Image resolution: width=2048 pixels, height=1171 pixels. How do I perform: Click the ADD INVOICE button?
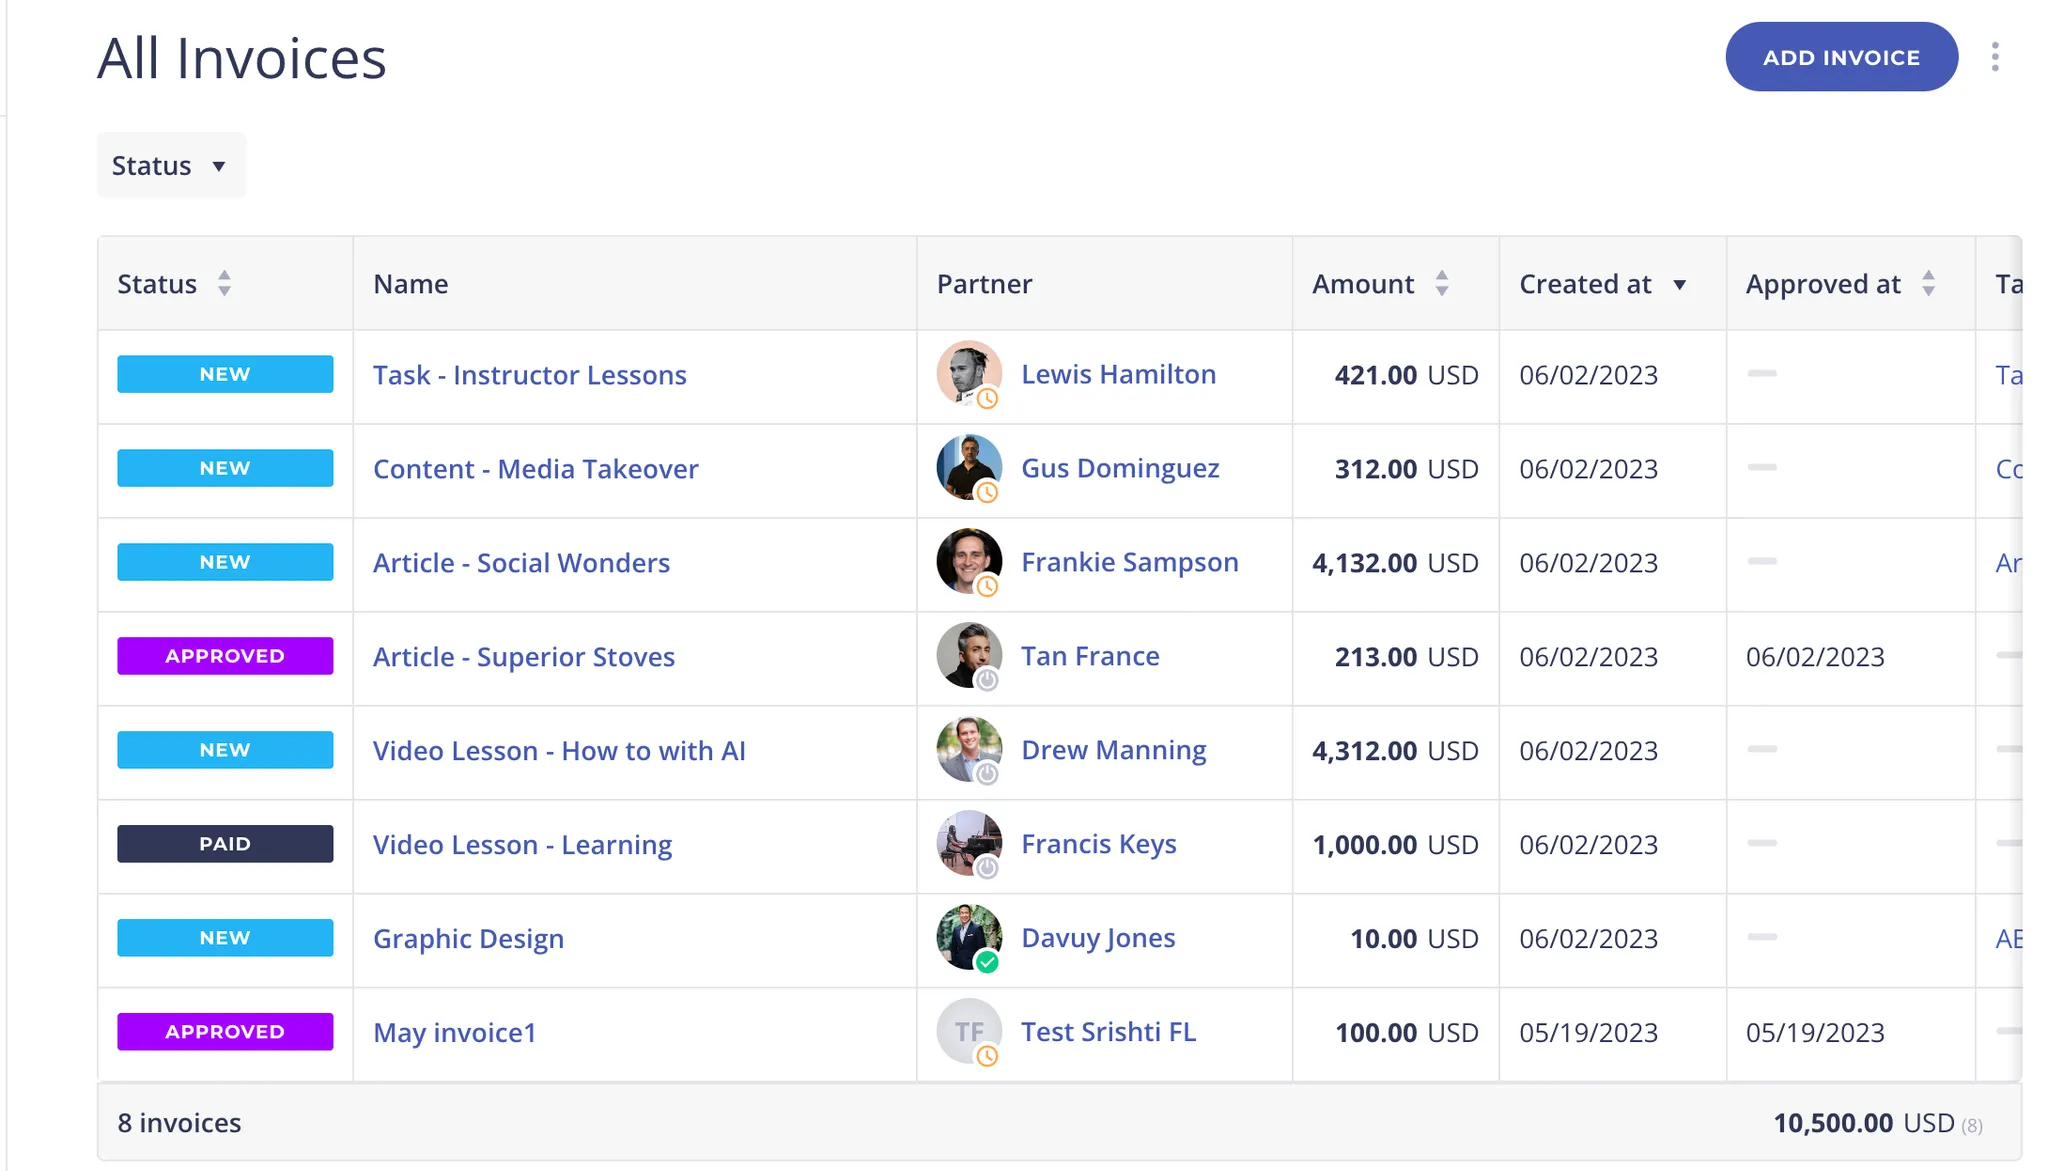(1840, 57)
